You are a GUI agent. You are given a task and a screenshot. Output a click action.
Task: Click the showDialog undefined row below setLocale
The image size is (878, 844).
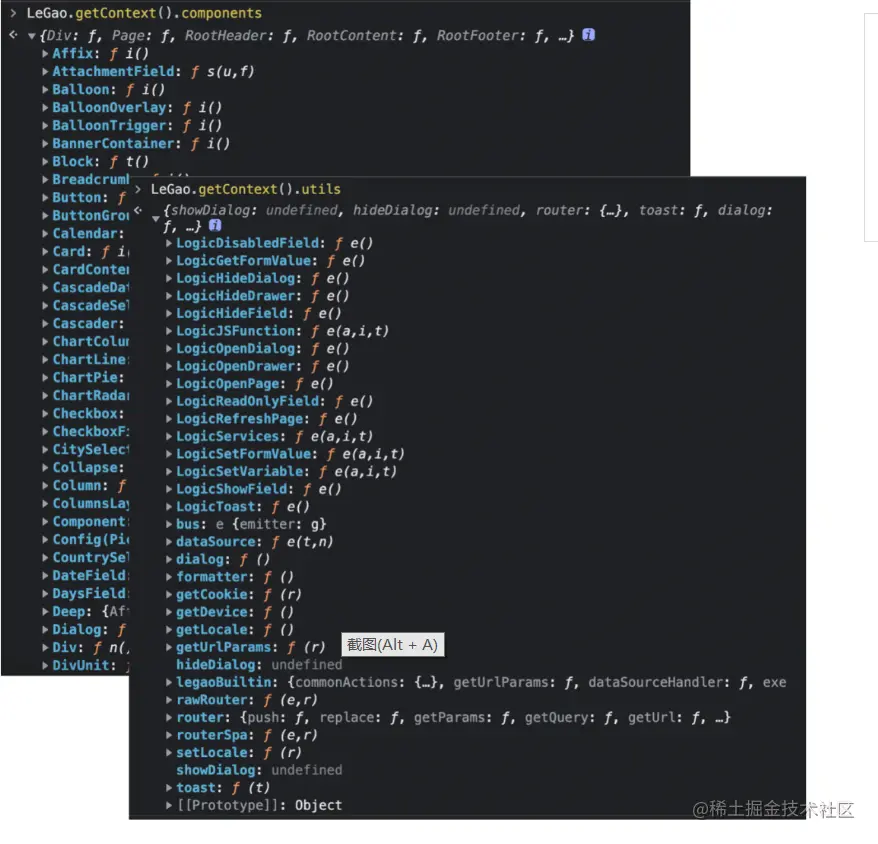[259, 770]
